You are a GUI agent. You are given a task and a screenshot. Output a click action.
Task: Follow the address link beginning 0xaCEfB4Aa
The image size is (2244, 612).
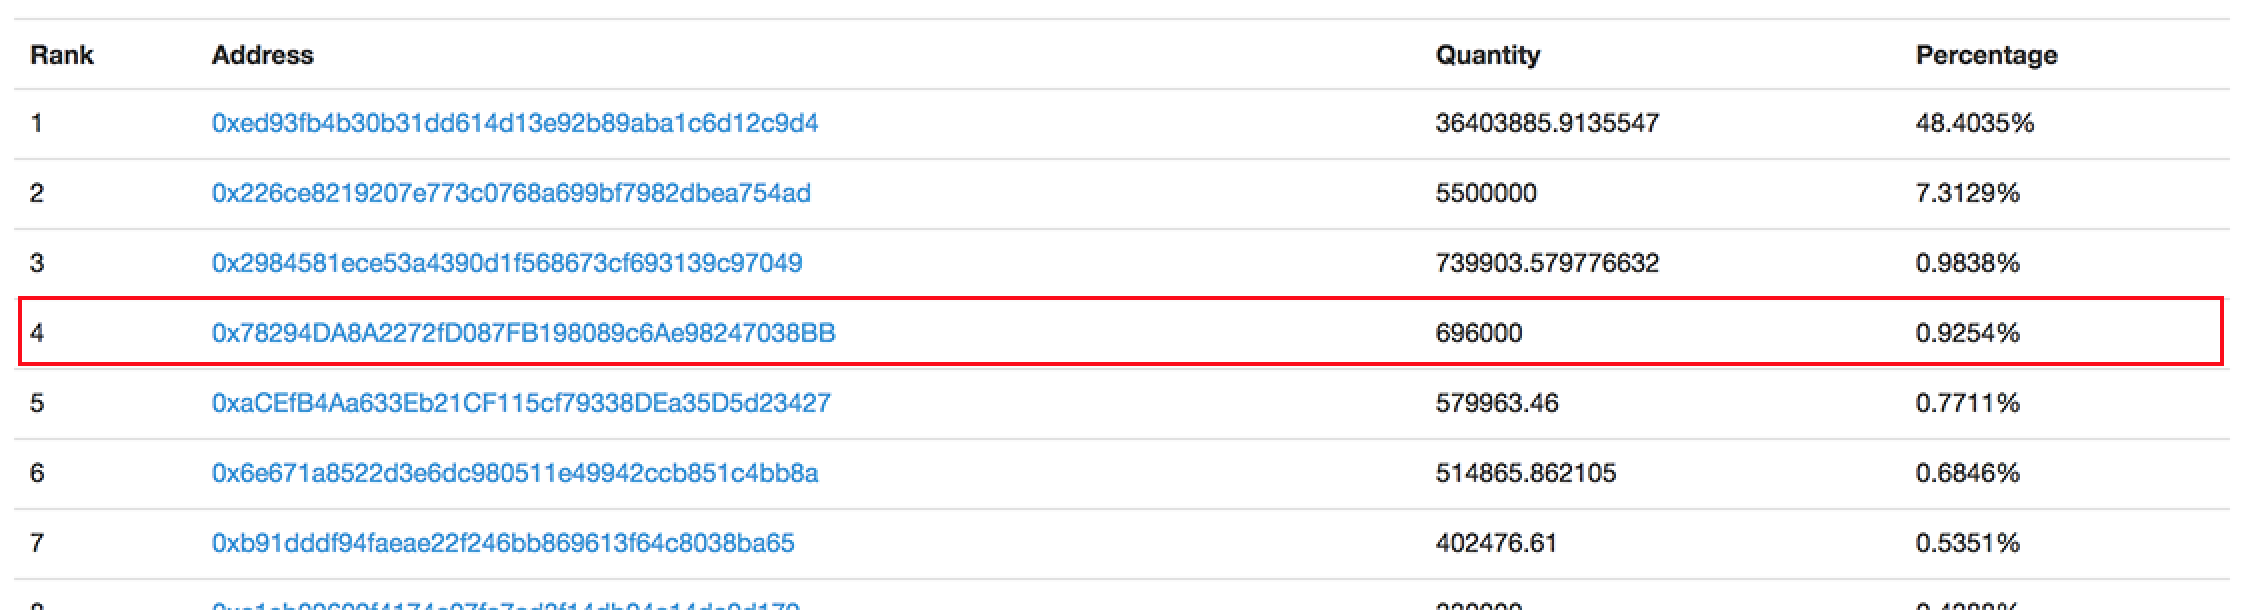tap(521, 403)
